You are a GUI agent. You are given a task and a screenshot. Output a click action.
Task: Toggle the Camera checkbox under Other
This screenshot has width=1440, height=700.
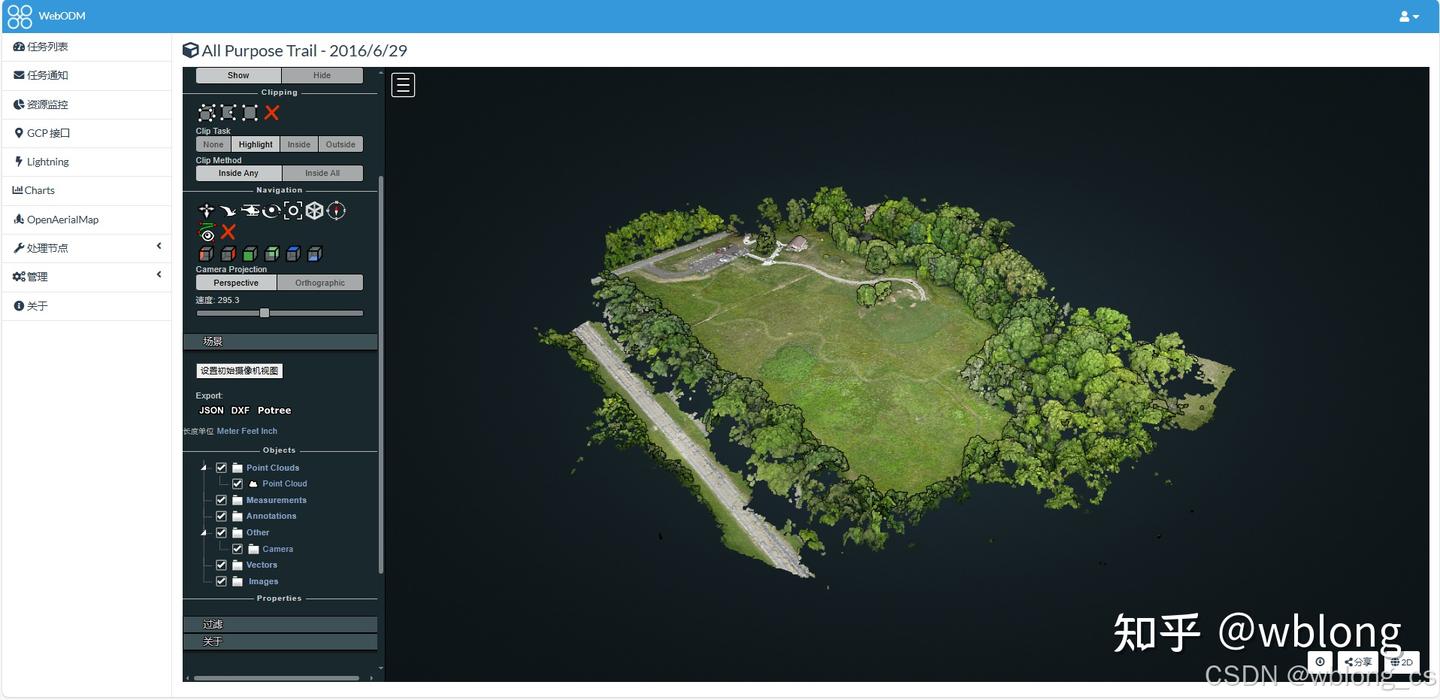point(238,548)
